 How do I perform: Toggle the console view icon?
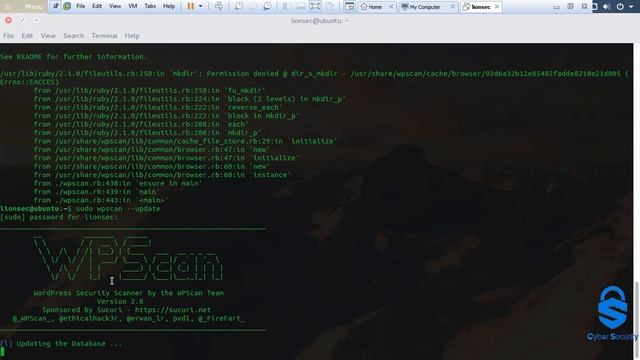coord(349,6)
